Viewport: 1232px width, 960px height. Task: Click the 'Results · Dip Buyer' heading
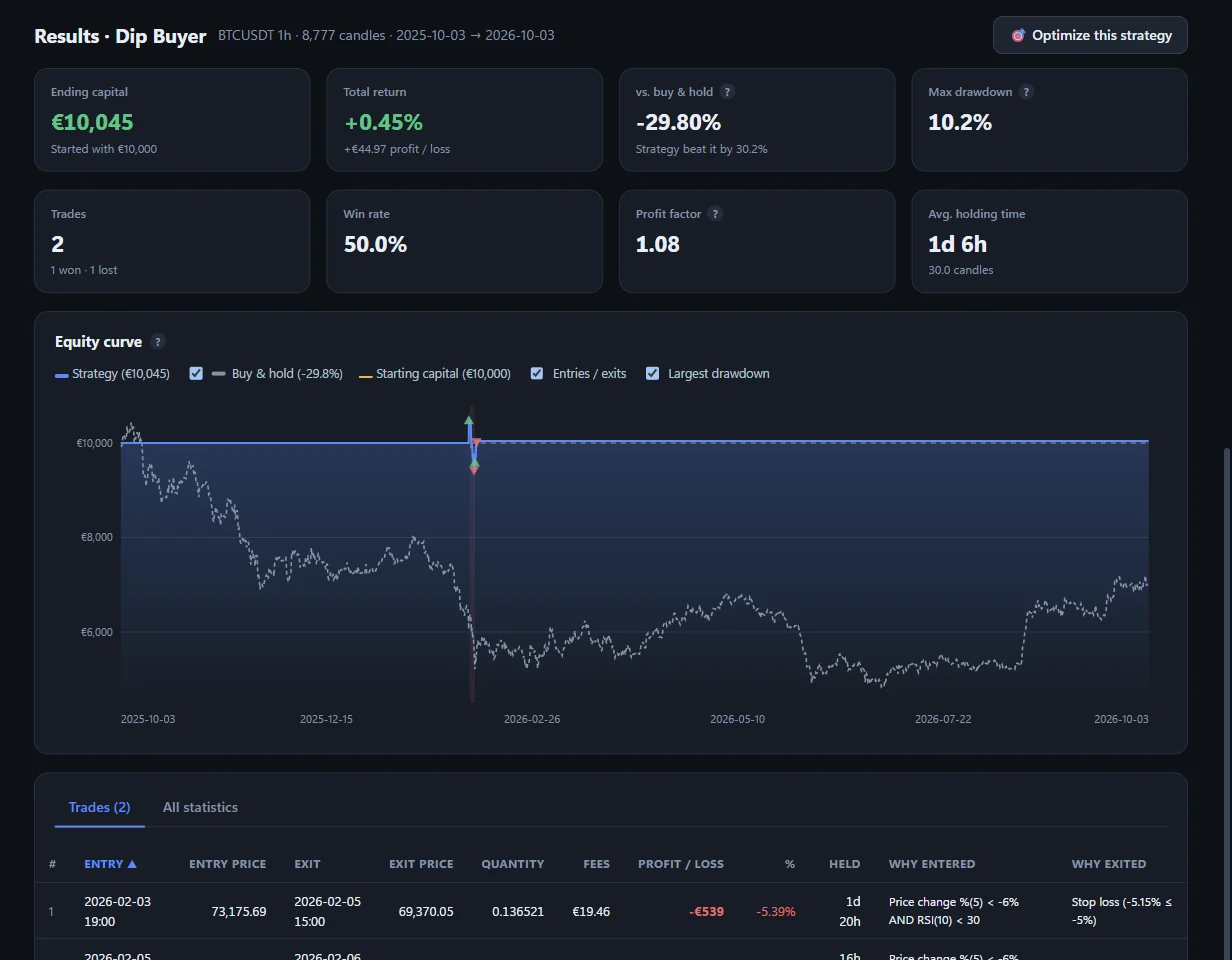click(120, 36)
